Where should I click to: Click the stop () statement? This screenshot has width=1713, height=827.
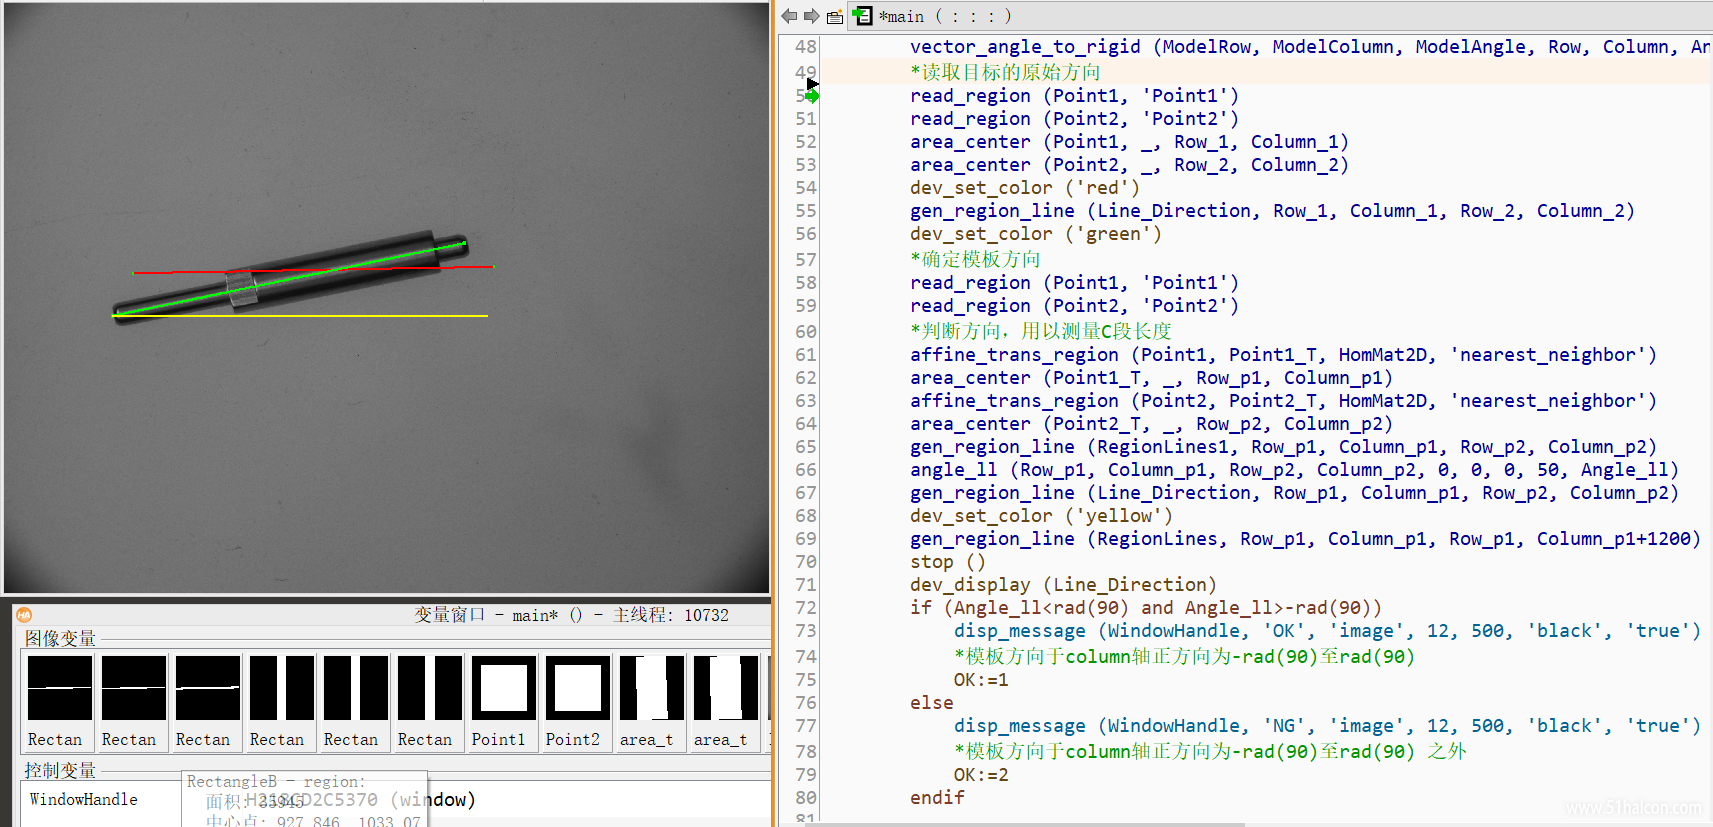948,562
